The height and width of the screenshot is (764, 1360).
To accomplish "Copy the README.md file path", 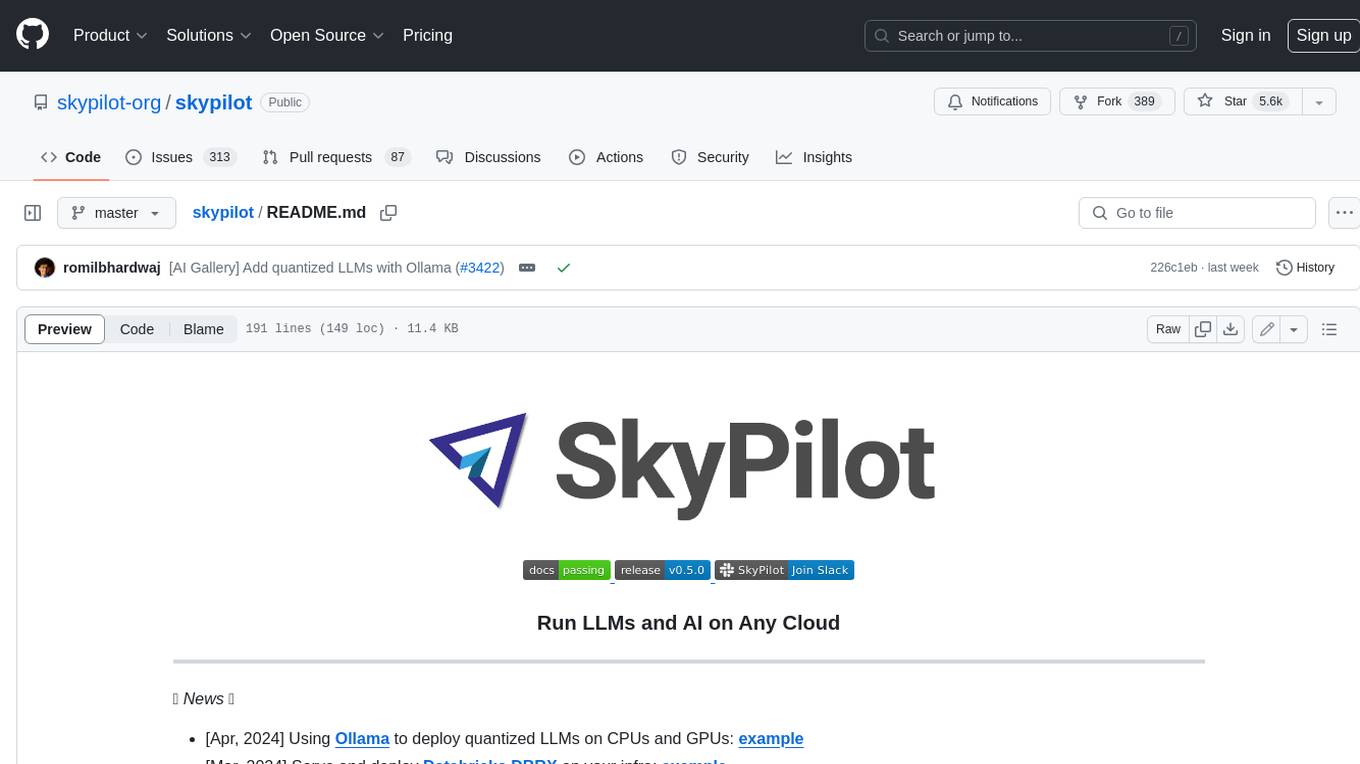I will (x=389, y=213).
